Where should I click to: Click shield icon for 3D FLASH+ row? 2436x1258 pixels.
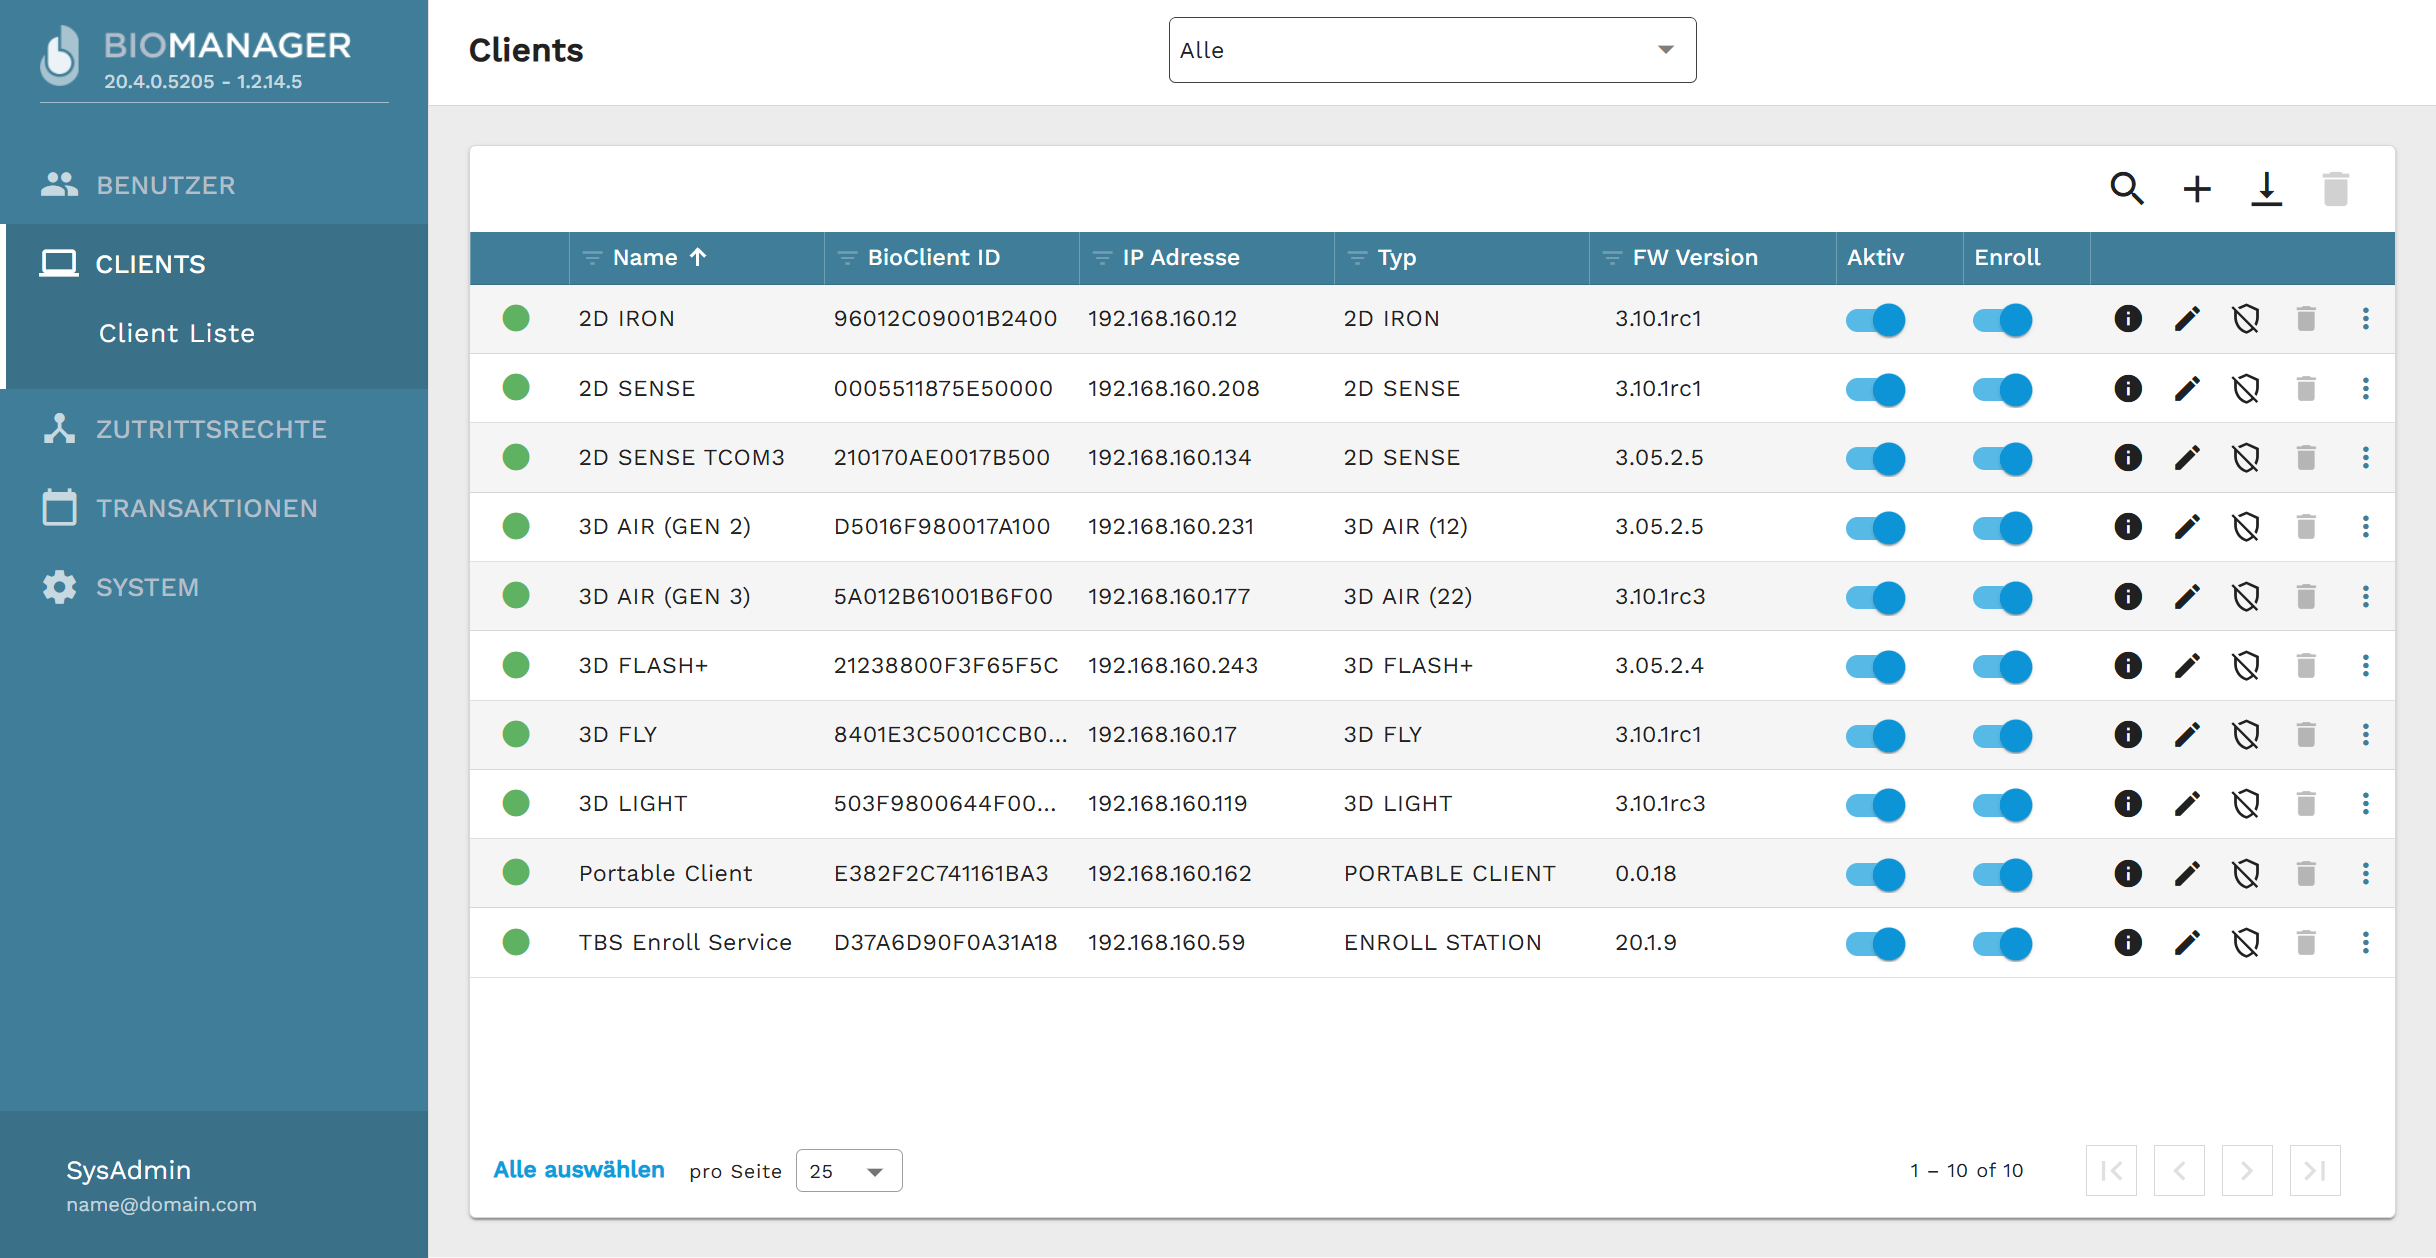2246,666
